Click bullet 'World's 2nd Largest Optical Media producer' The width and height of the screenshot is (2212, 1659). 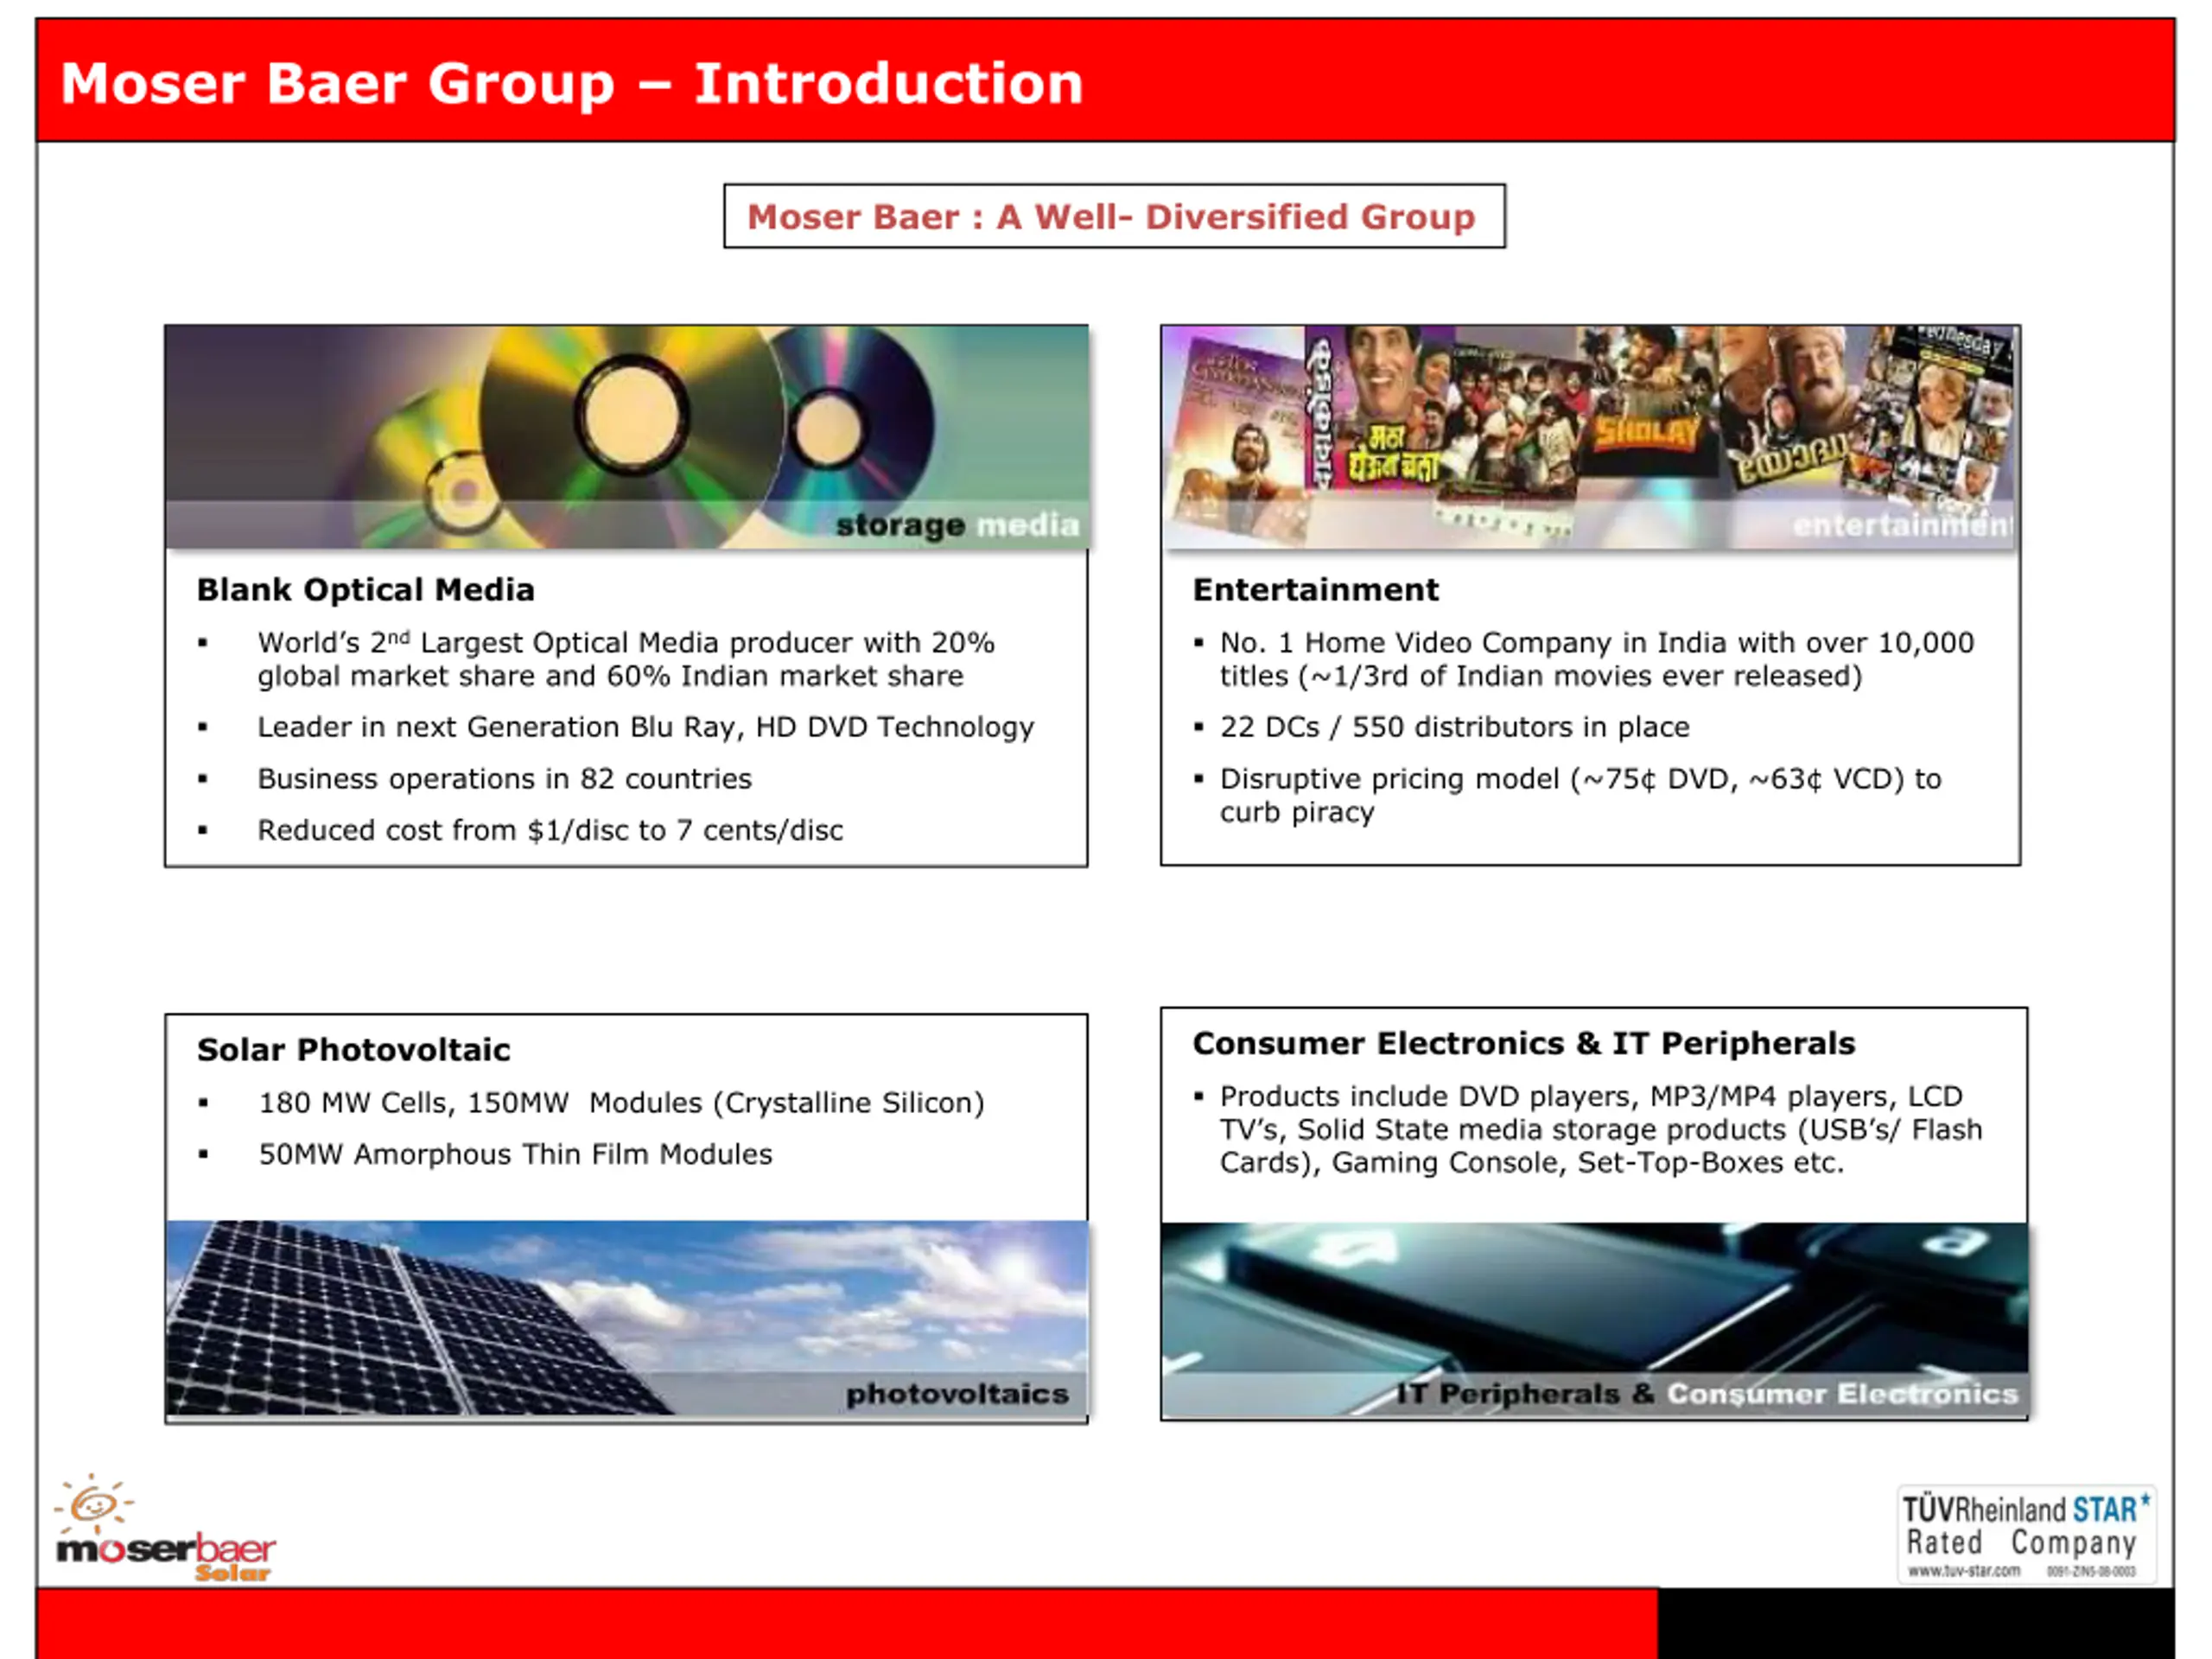[x=626, y=659]
